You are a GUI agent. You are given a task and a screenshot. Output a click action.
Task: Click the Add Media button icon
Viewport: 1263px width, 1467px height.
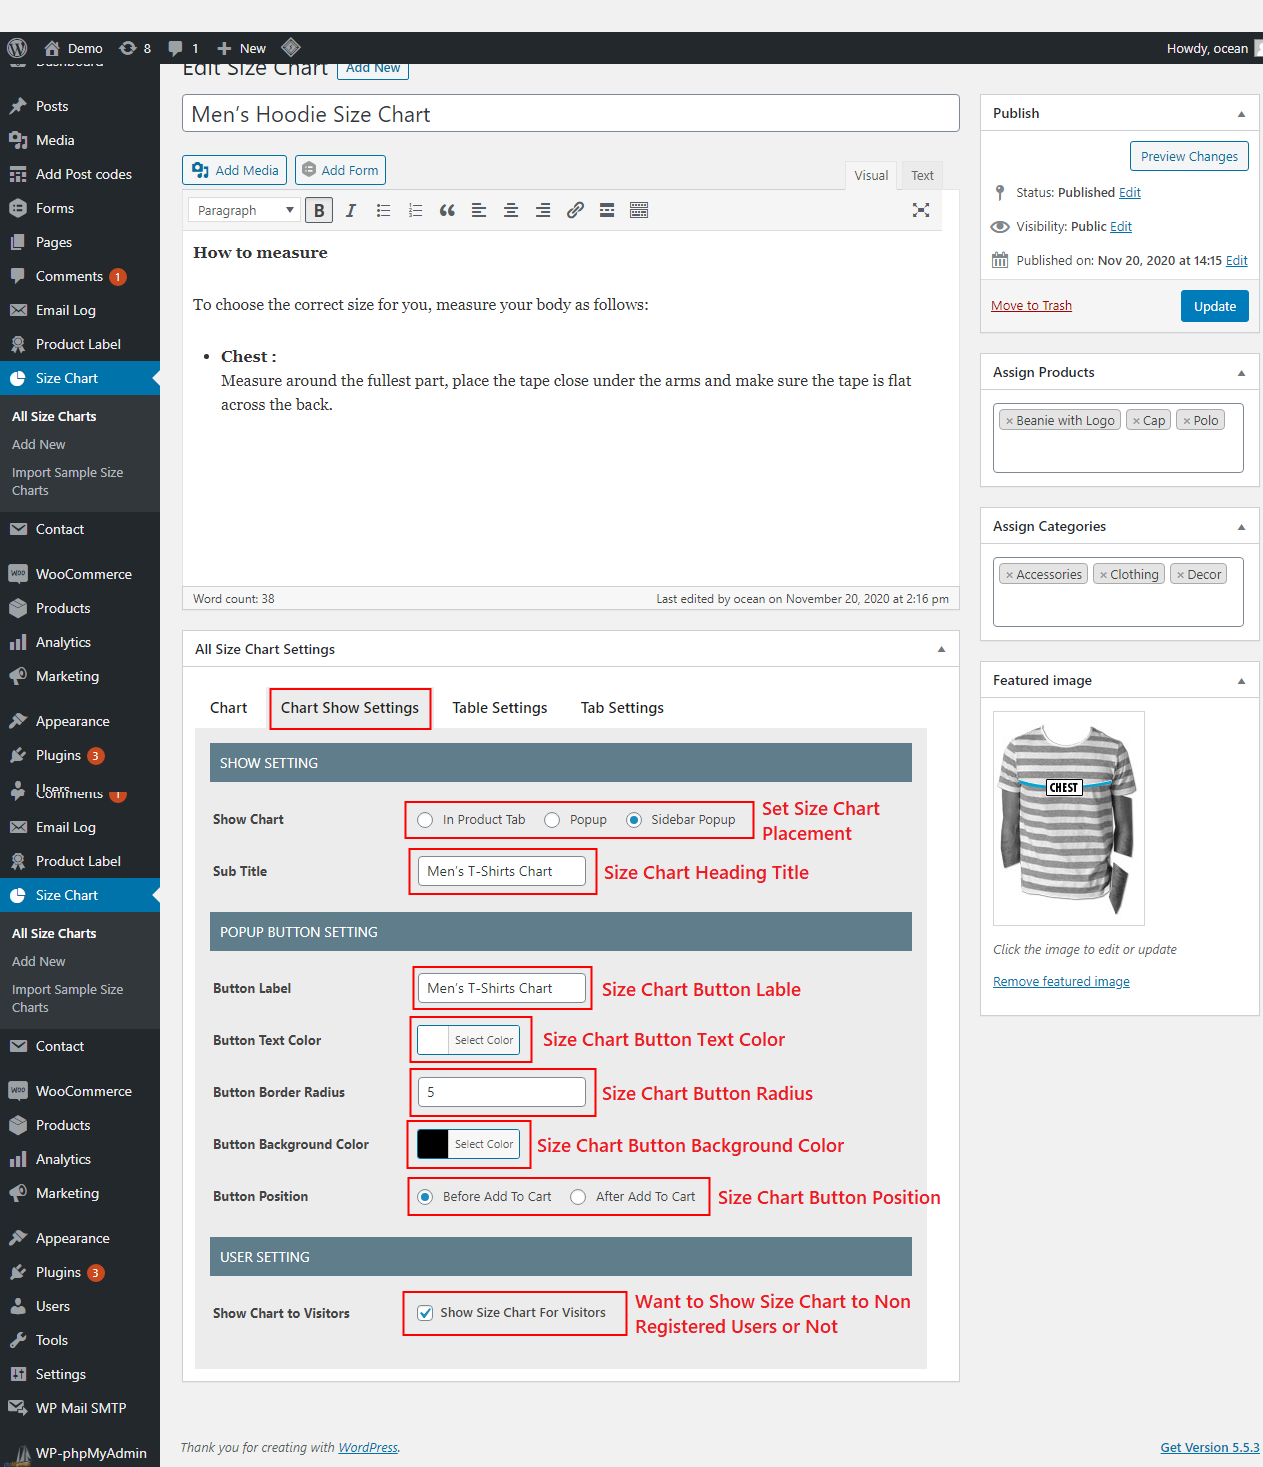click(200, 170)
